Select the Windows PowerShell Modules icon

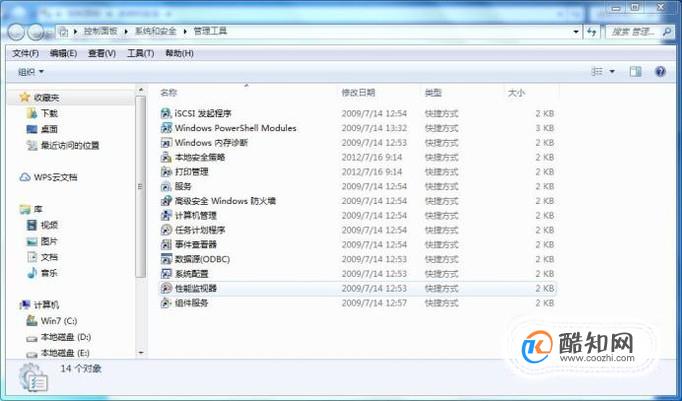(x=166, y=128)
